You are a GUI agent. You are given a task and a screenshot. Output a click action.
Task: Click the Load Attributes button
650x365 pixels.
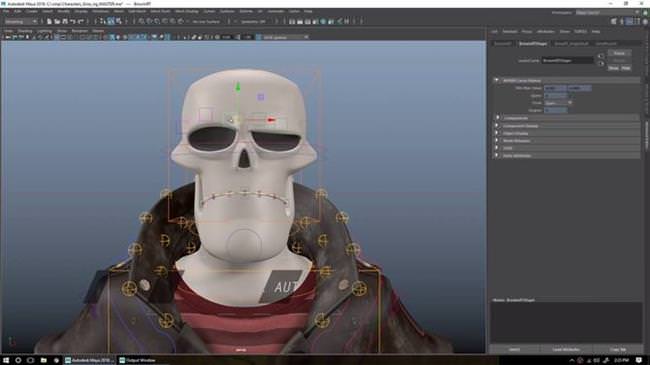tap(566, 350)
